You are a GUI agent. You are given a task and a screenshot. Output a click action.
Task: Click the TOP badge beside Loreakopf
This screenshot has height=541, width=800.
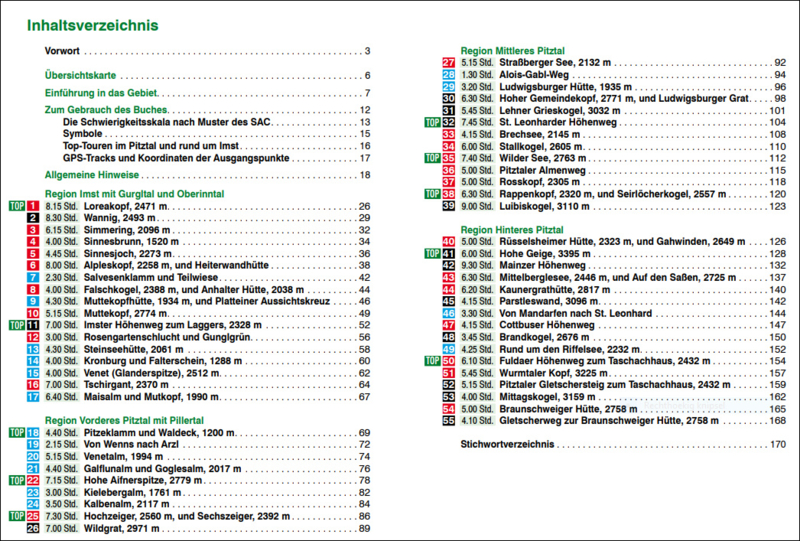click(17, 206)
